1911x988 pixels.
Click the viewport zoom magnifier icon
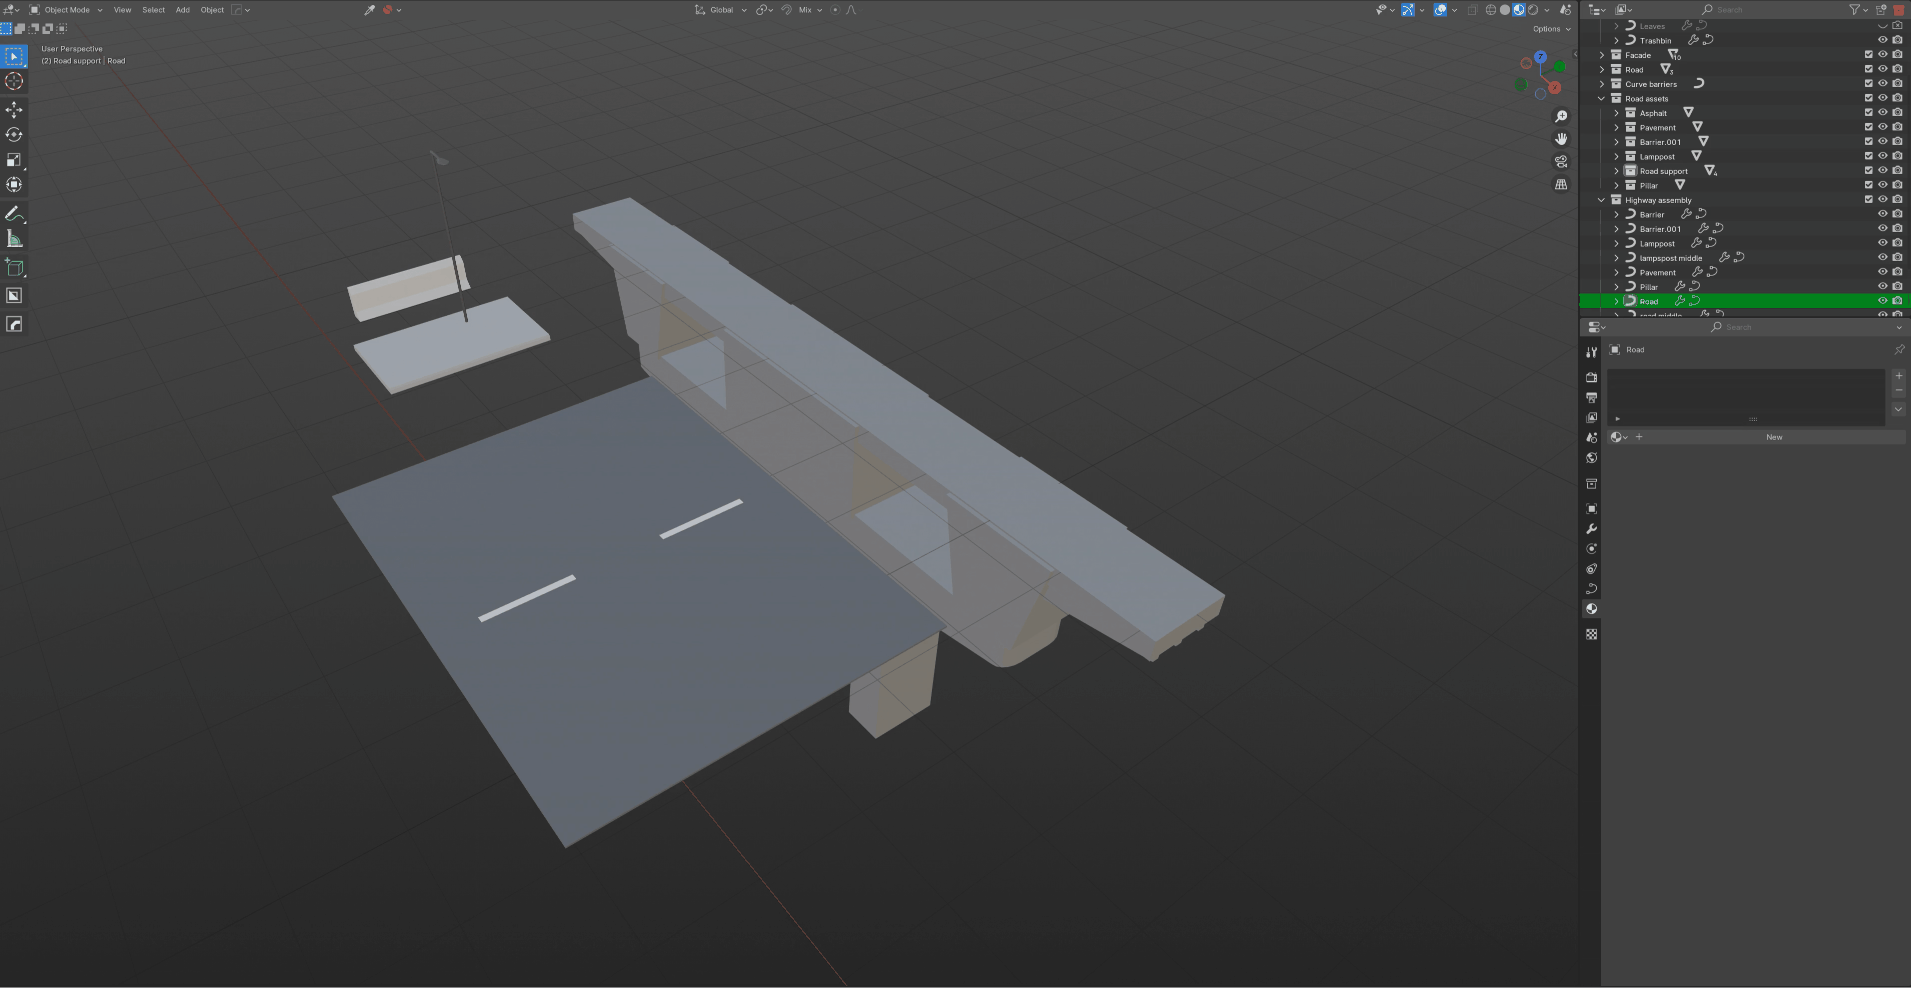click(x=1561, y=117)
